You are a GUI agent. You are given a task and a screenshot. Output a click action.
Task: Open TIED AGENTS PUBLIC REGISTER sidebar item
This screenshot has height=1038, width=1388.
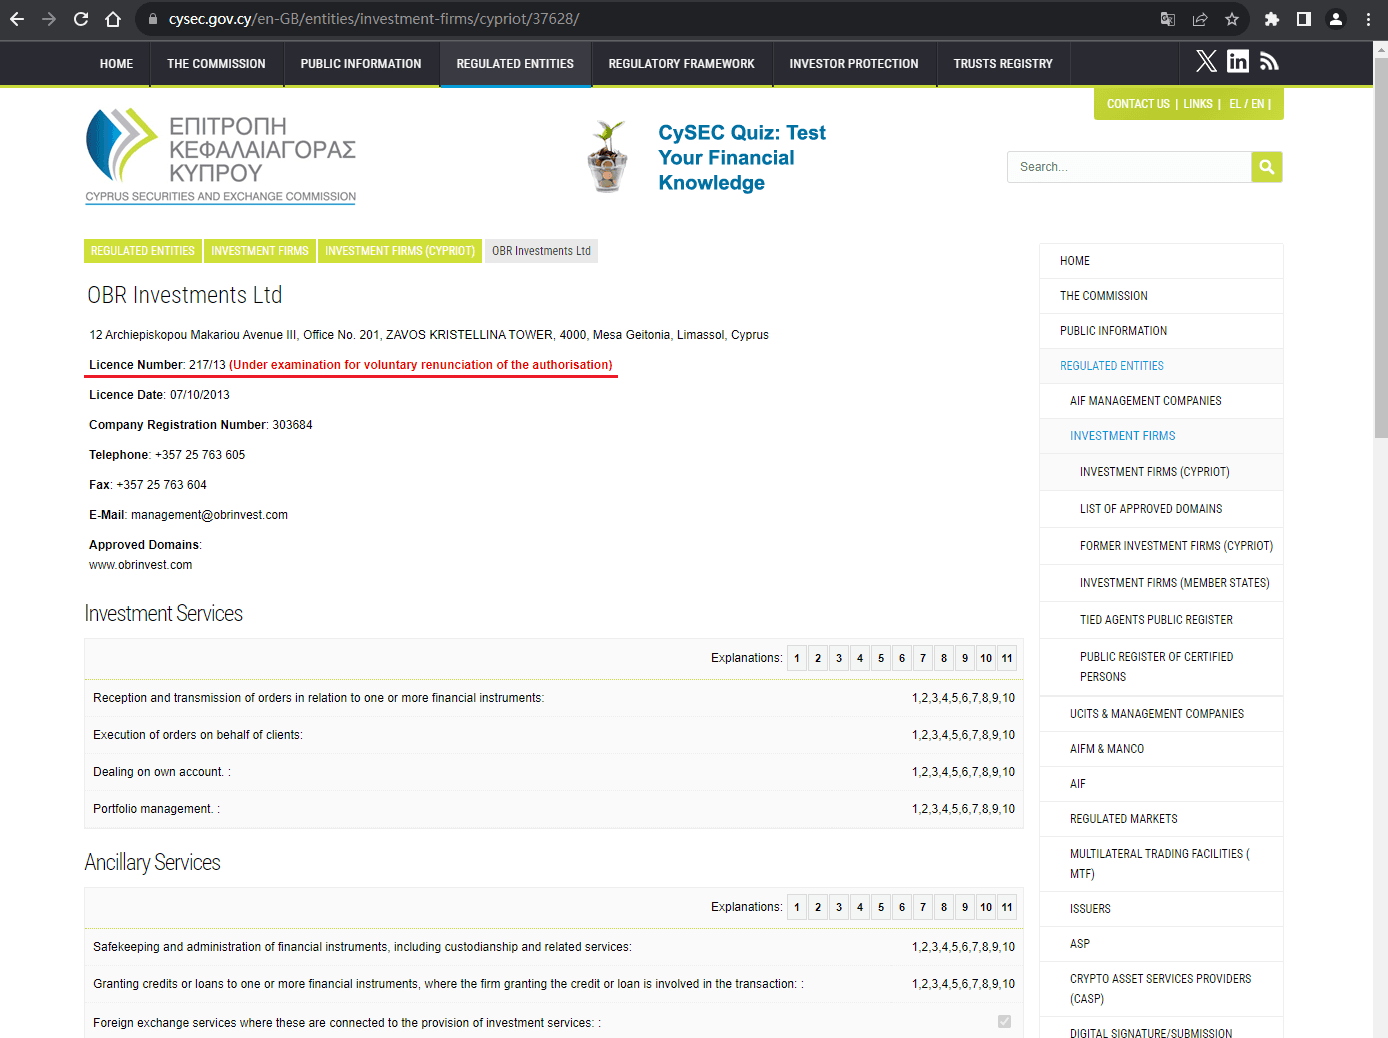pos(1161,620)
